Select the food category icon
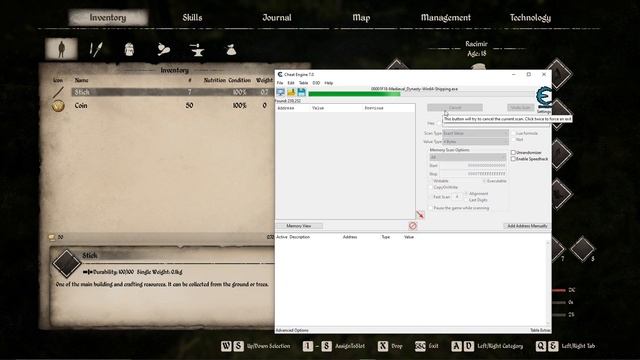Viewport: 640px width, 360px height. coord(163,49)
